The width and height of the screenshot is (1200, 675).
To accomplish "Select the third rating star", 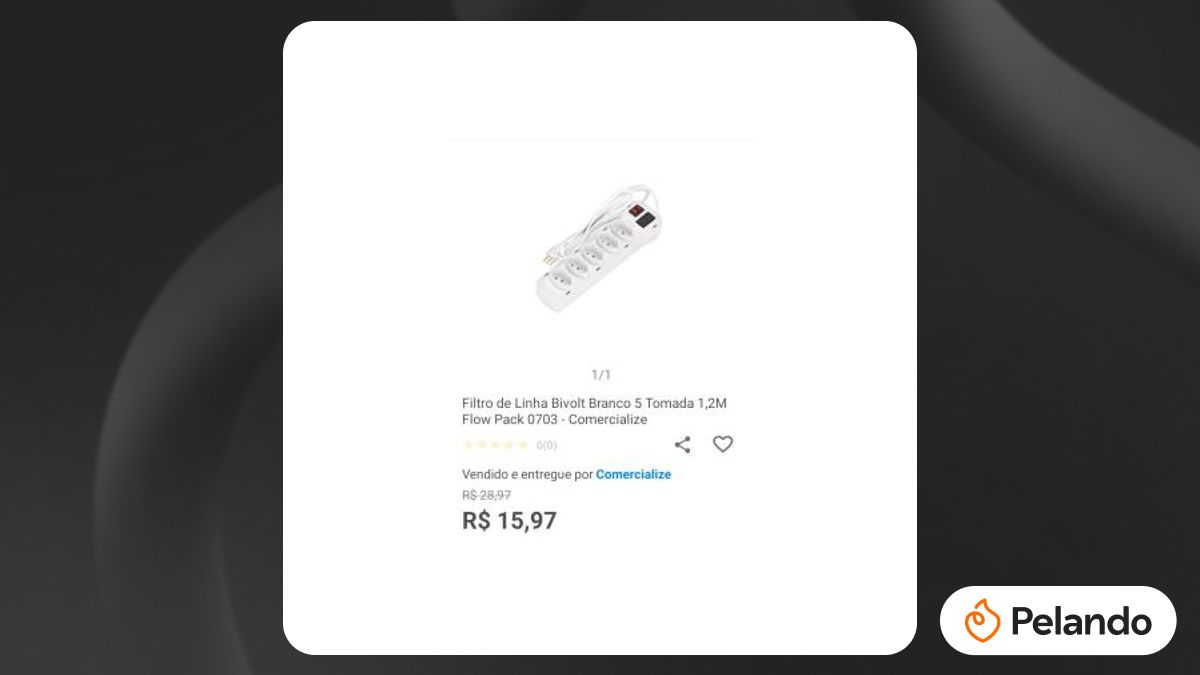I will tap(495, 445).
